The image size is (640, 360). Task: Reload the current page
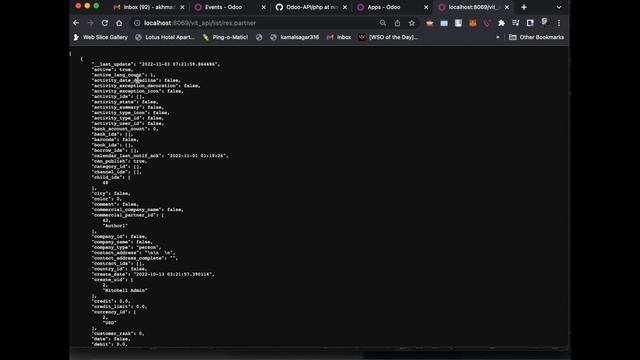[105, 23]
